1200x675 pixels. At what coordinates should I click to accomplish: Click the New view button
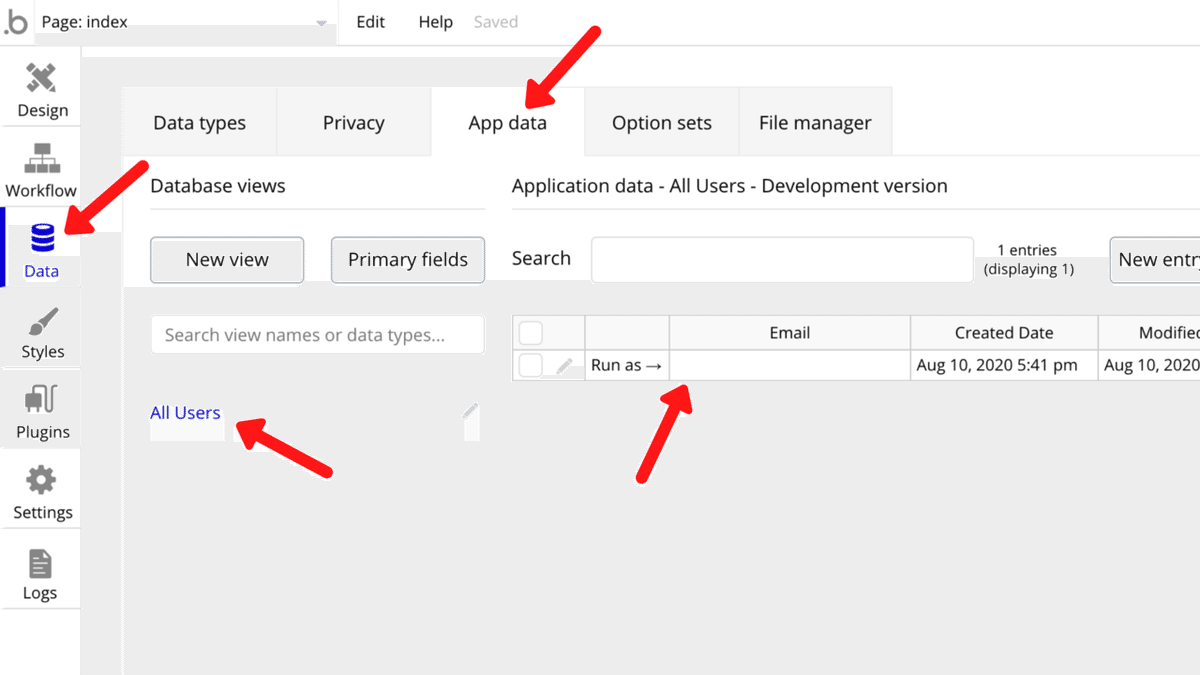(x=227, y=260)
